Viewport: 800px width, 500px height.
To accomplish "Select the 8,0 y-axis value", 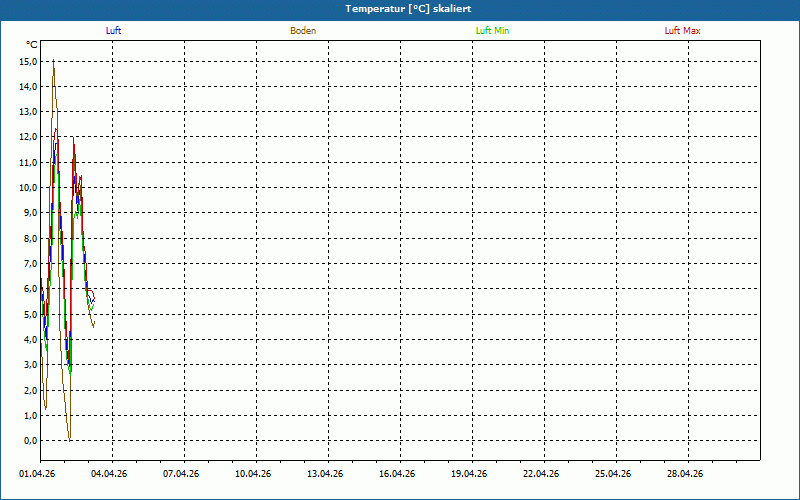I will click(x=31, y=239).
